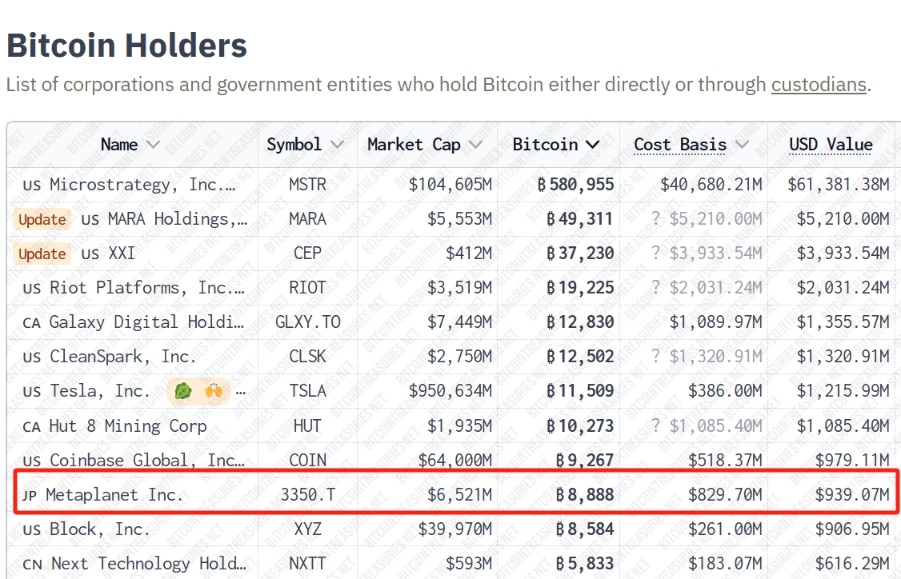The height and width of the screenshot is (579, 901).
Task: Open the Name column sort chevron
Action: (x=153, y=145)
